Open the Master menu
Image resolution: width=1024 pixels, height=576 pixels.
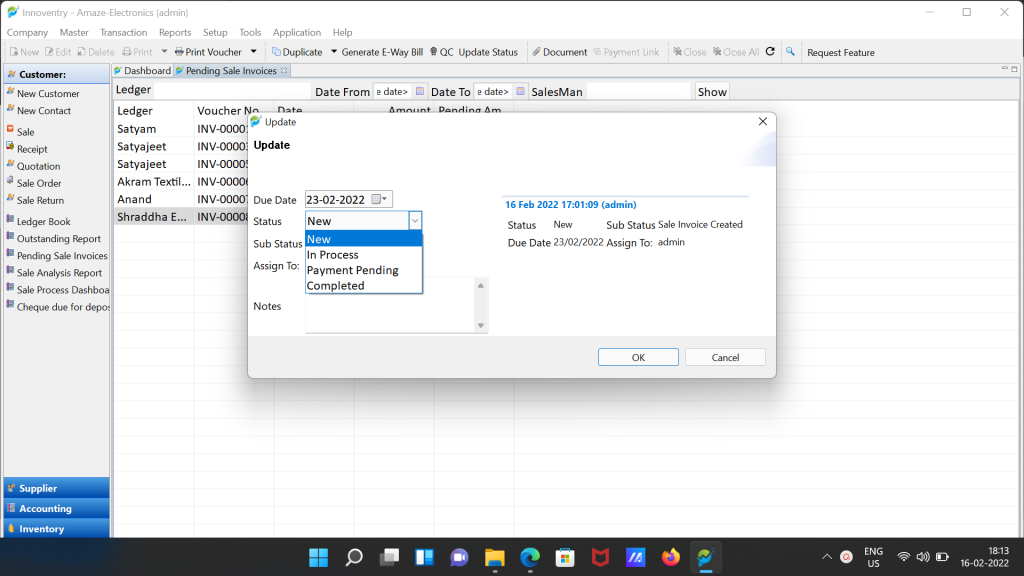74,32
